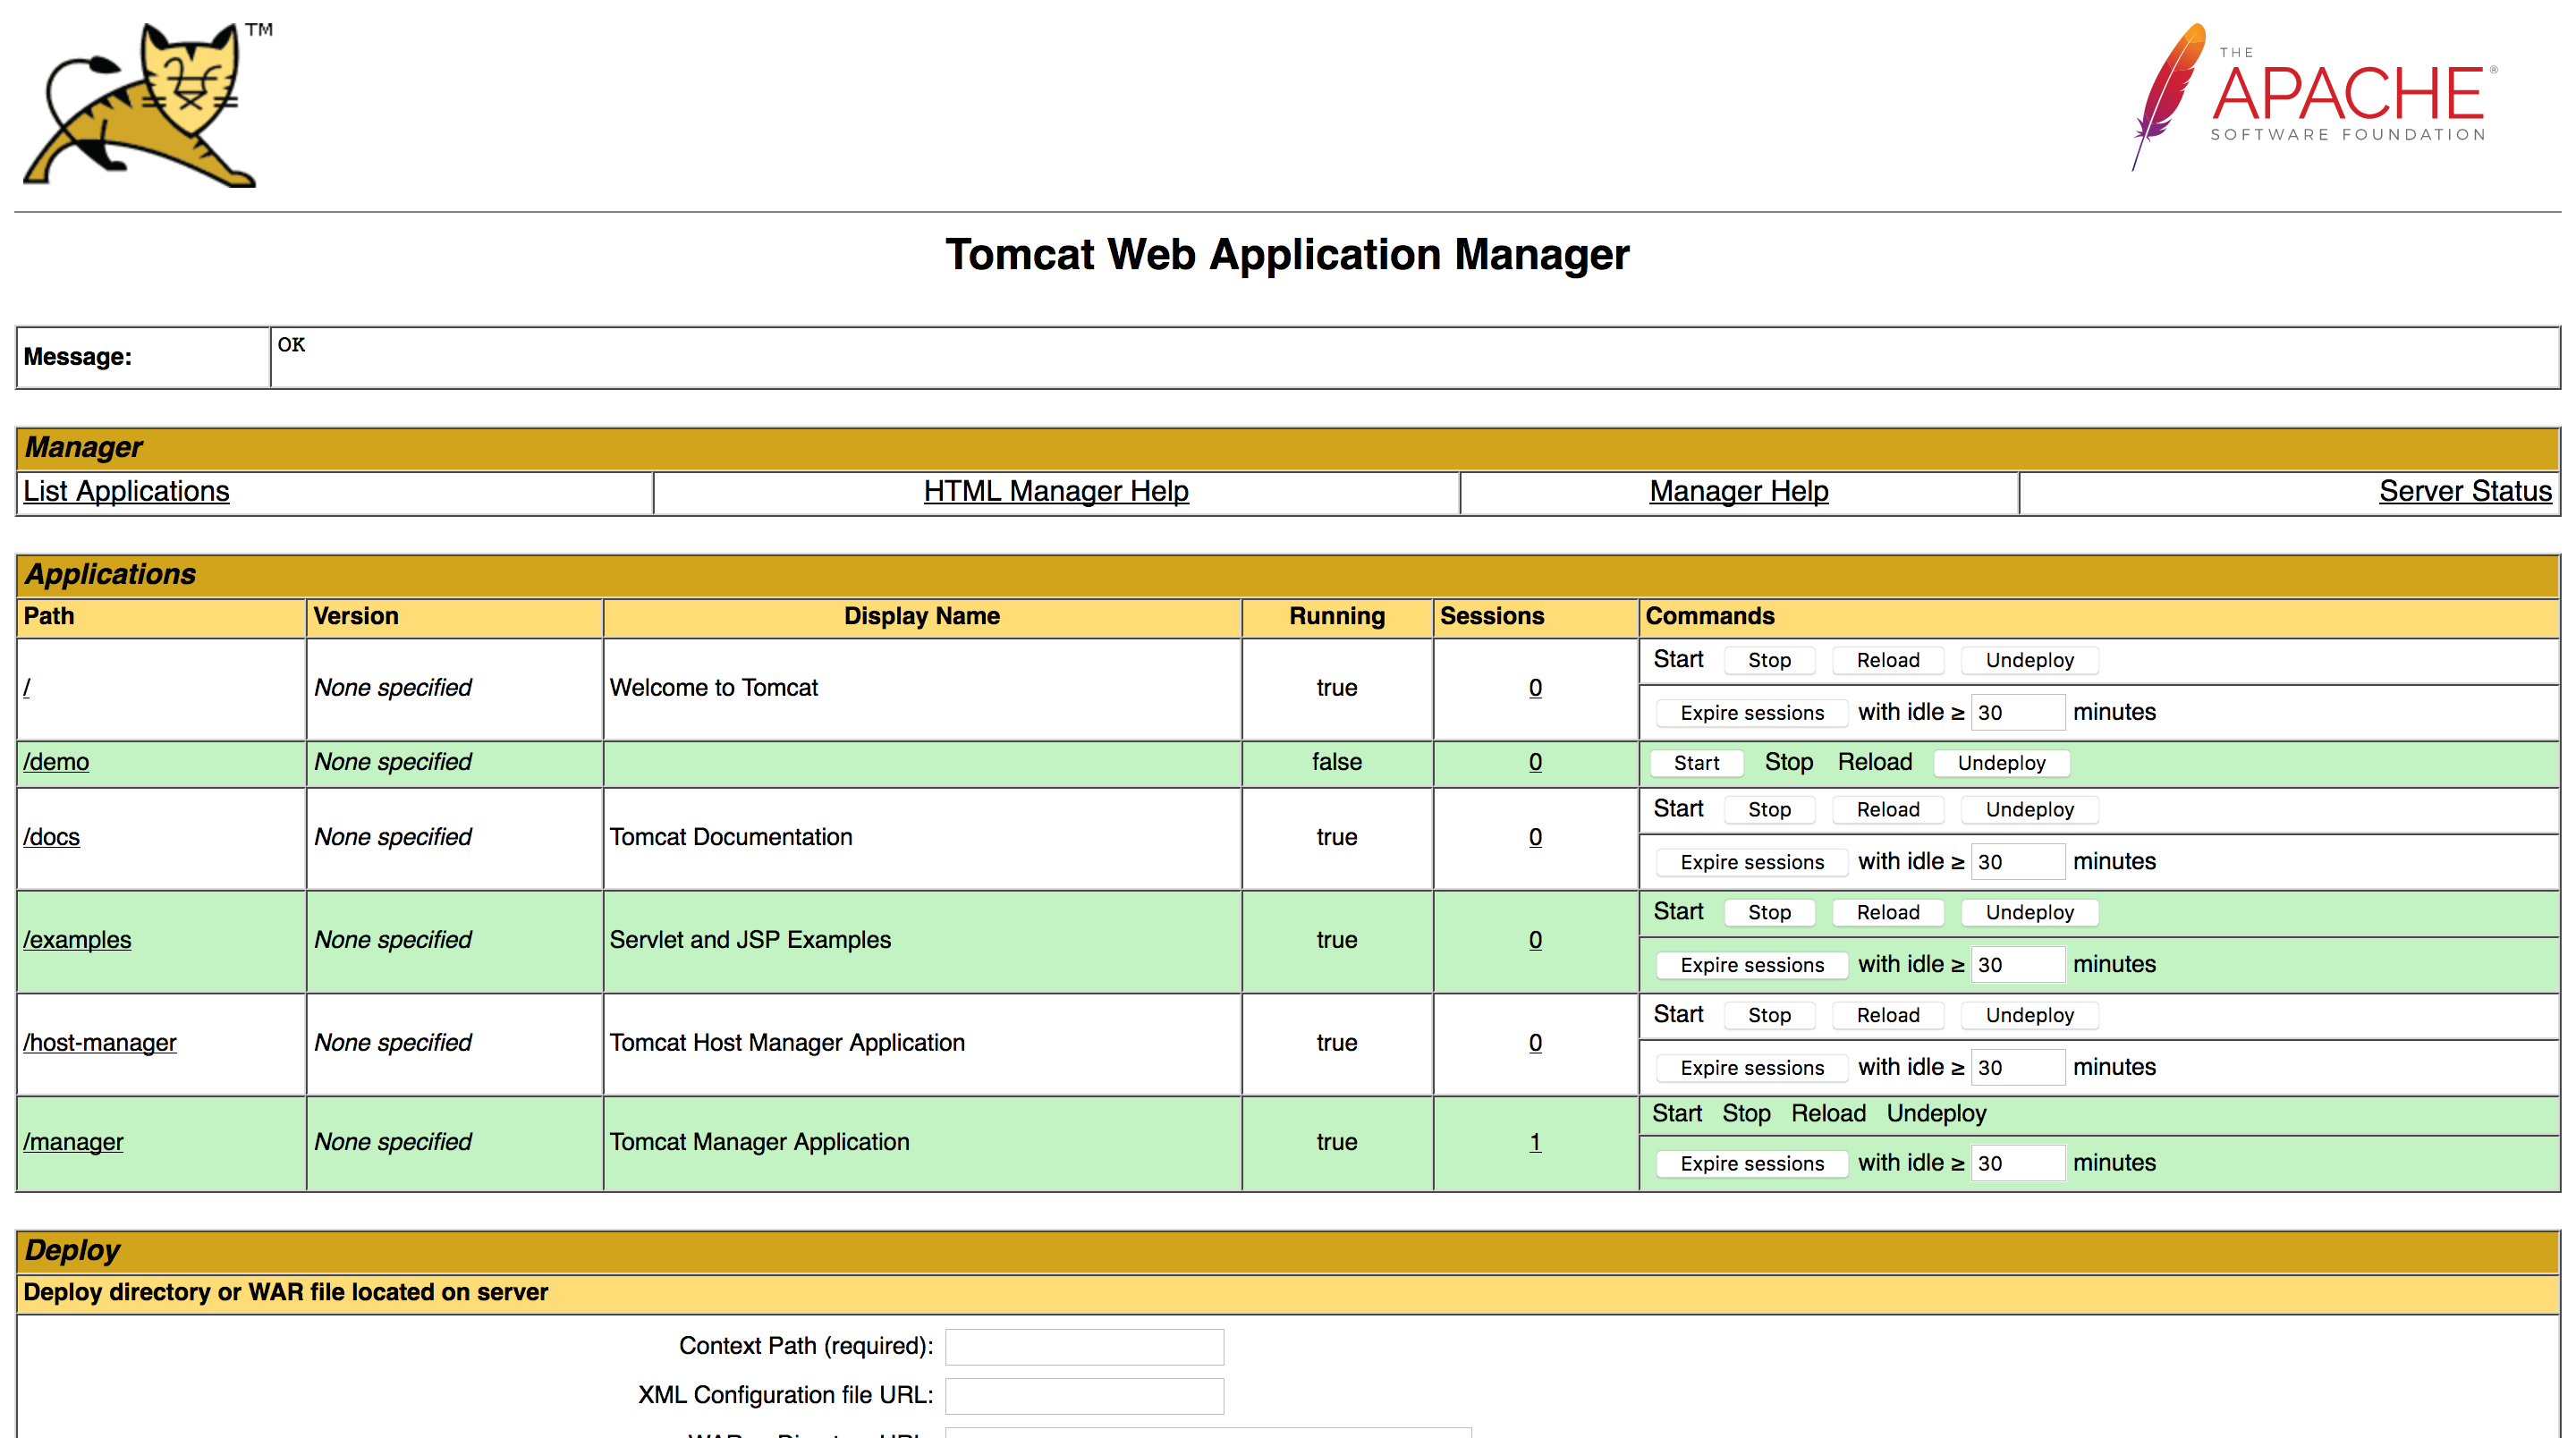
Task: Expire sessions for Welcome to Tomcat app
Action: pos(1751,712)
